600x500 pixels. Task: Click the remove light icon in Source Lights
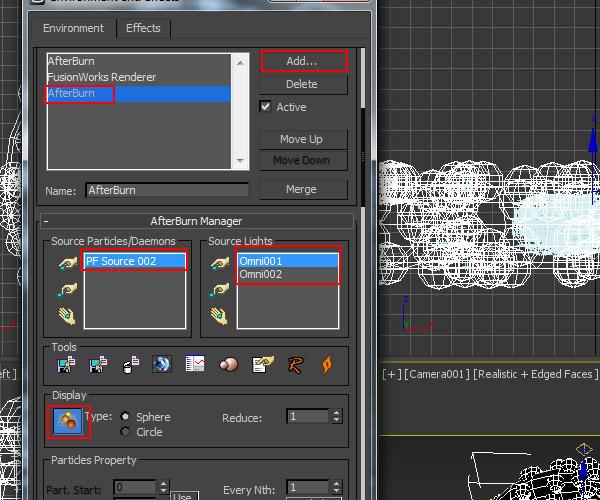220,290
